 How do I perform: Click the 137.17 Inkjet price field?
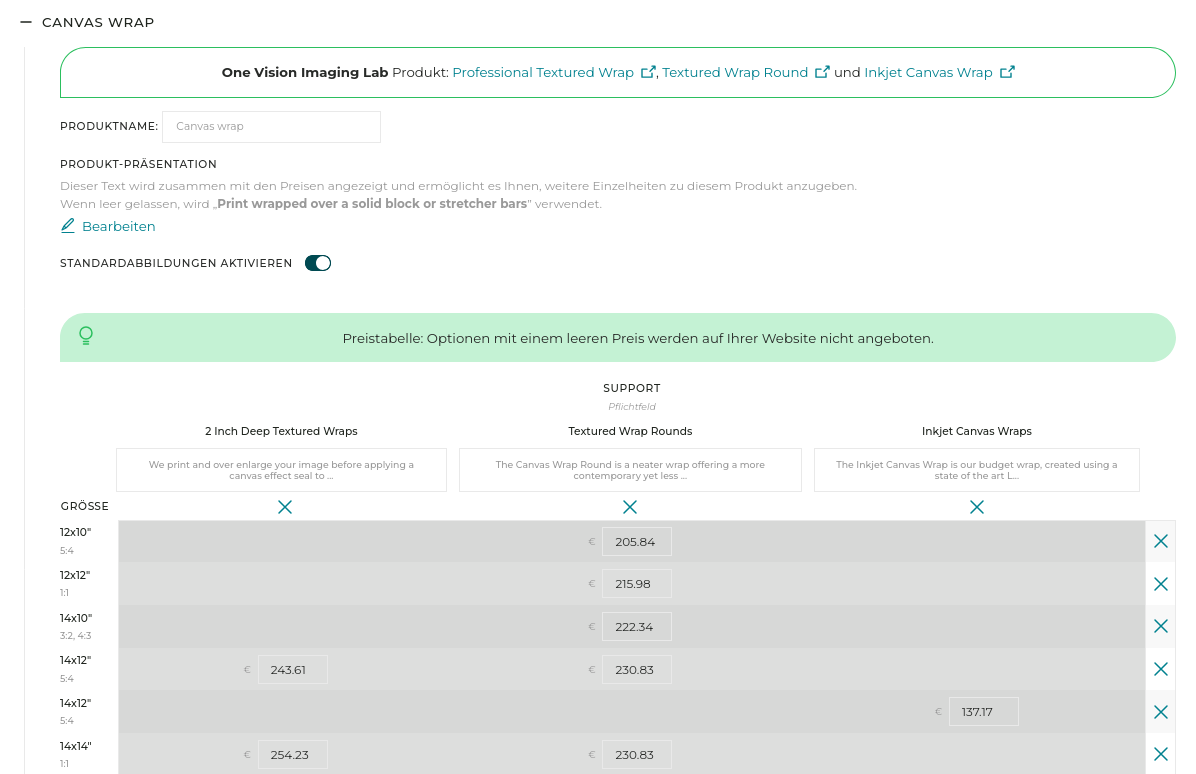click(x=983, y=712)
